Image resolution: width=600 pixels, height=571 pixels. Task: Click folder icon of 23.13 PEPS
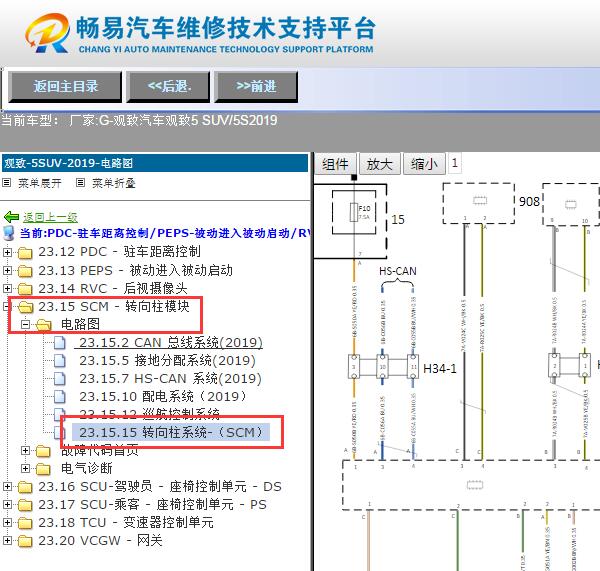click(x=25, y=271)
